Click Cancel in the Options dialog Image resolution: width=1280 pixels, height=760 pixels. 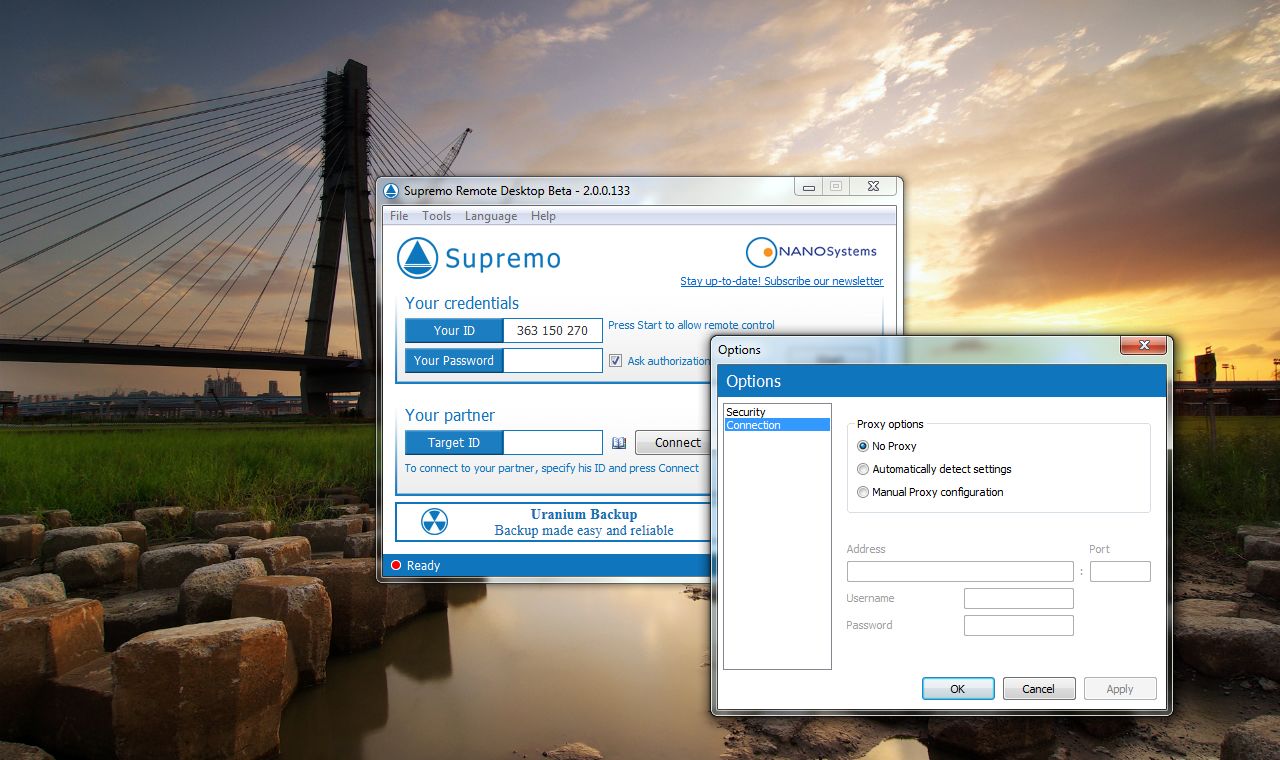point(1038,689)
